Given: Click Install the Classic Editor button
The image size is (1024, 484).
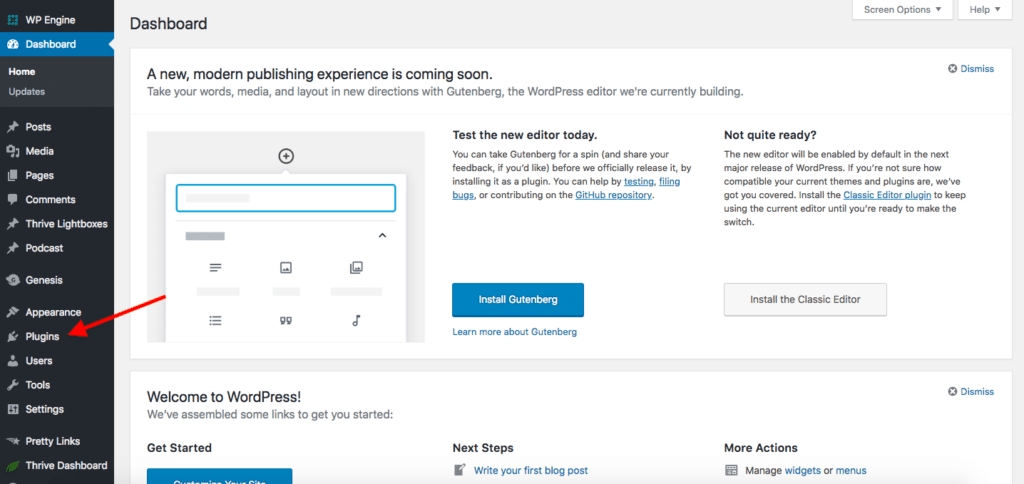Looking at the screenshot, I should pos(805,299).
